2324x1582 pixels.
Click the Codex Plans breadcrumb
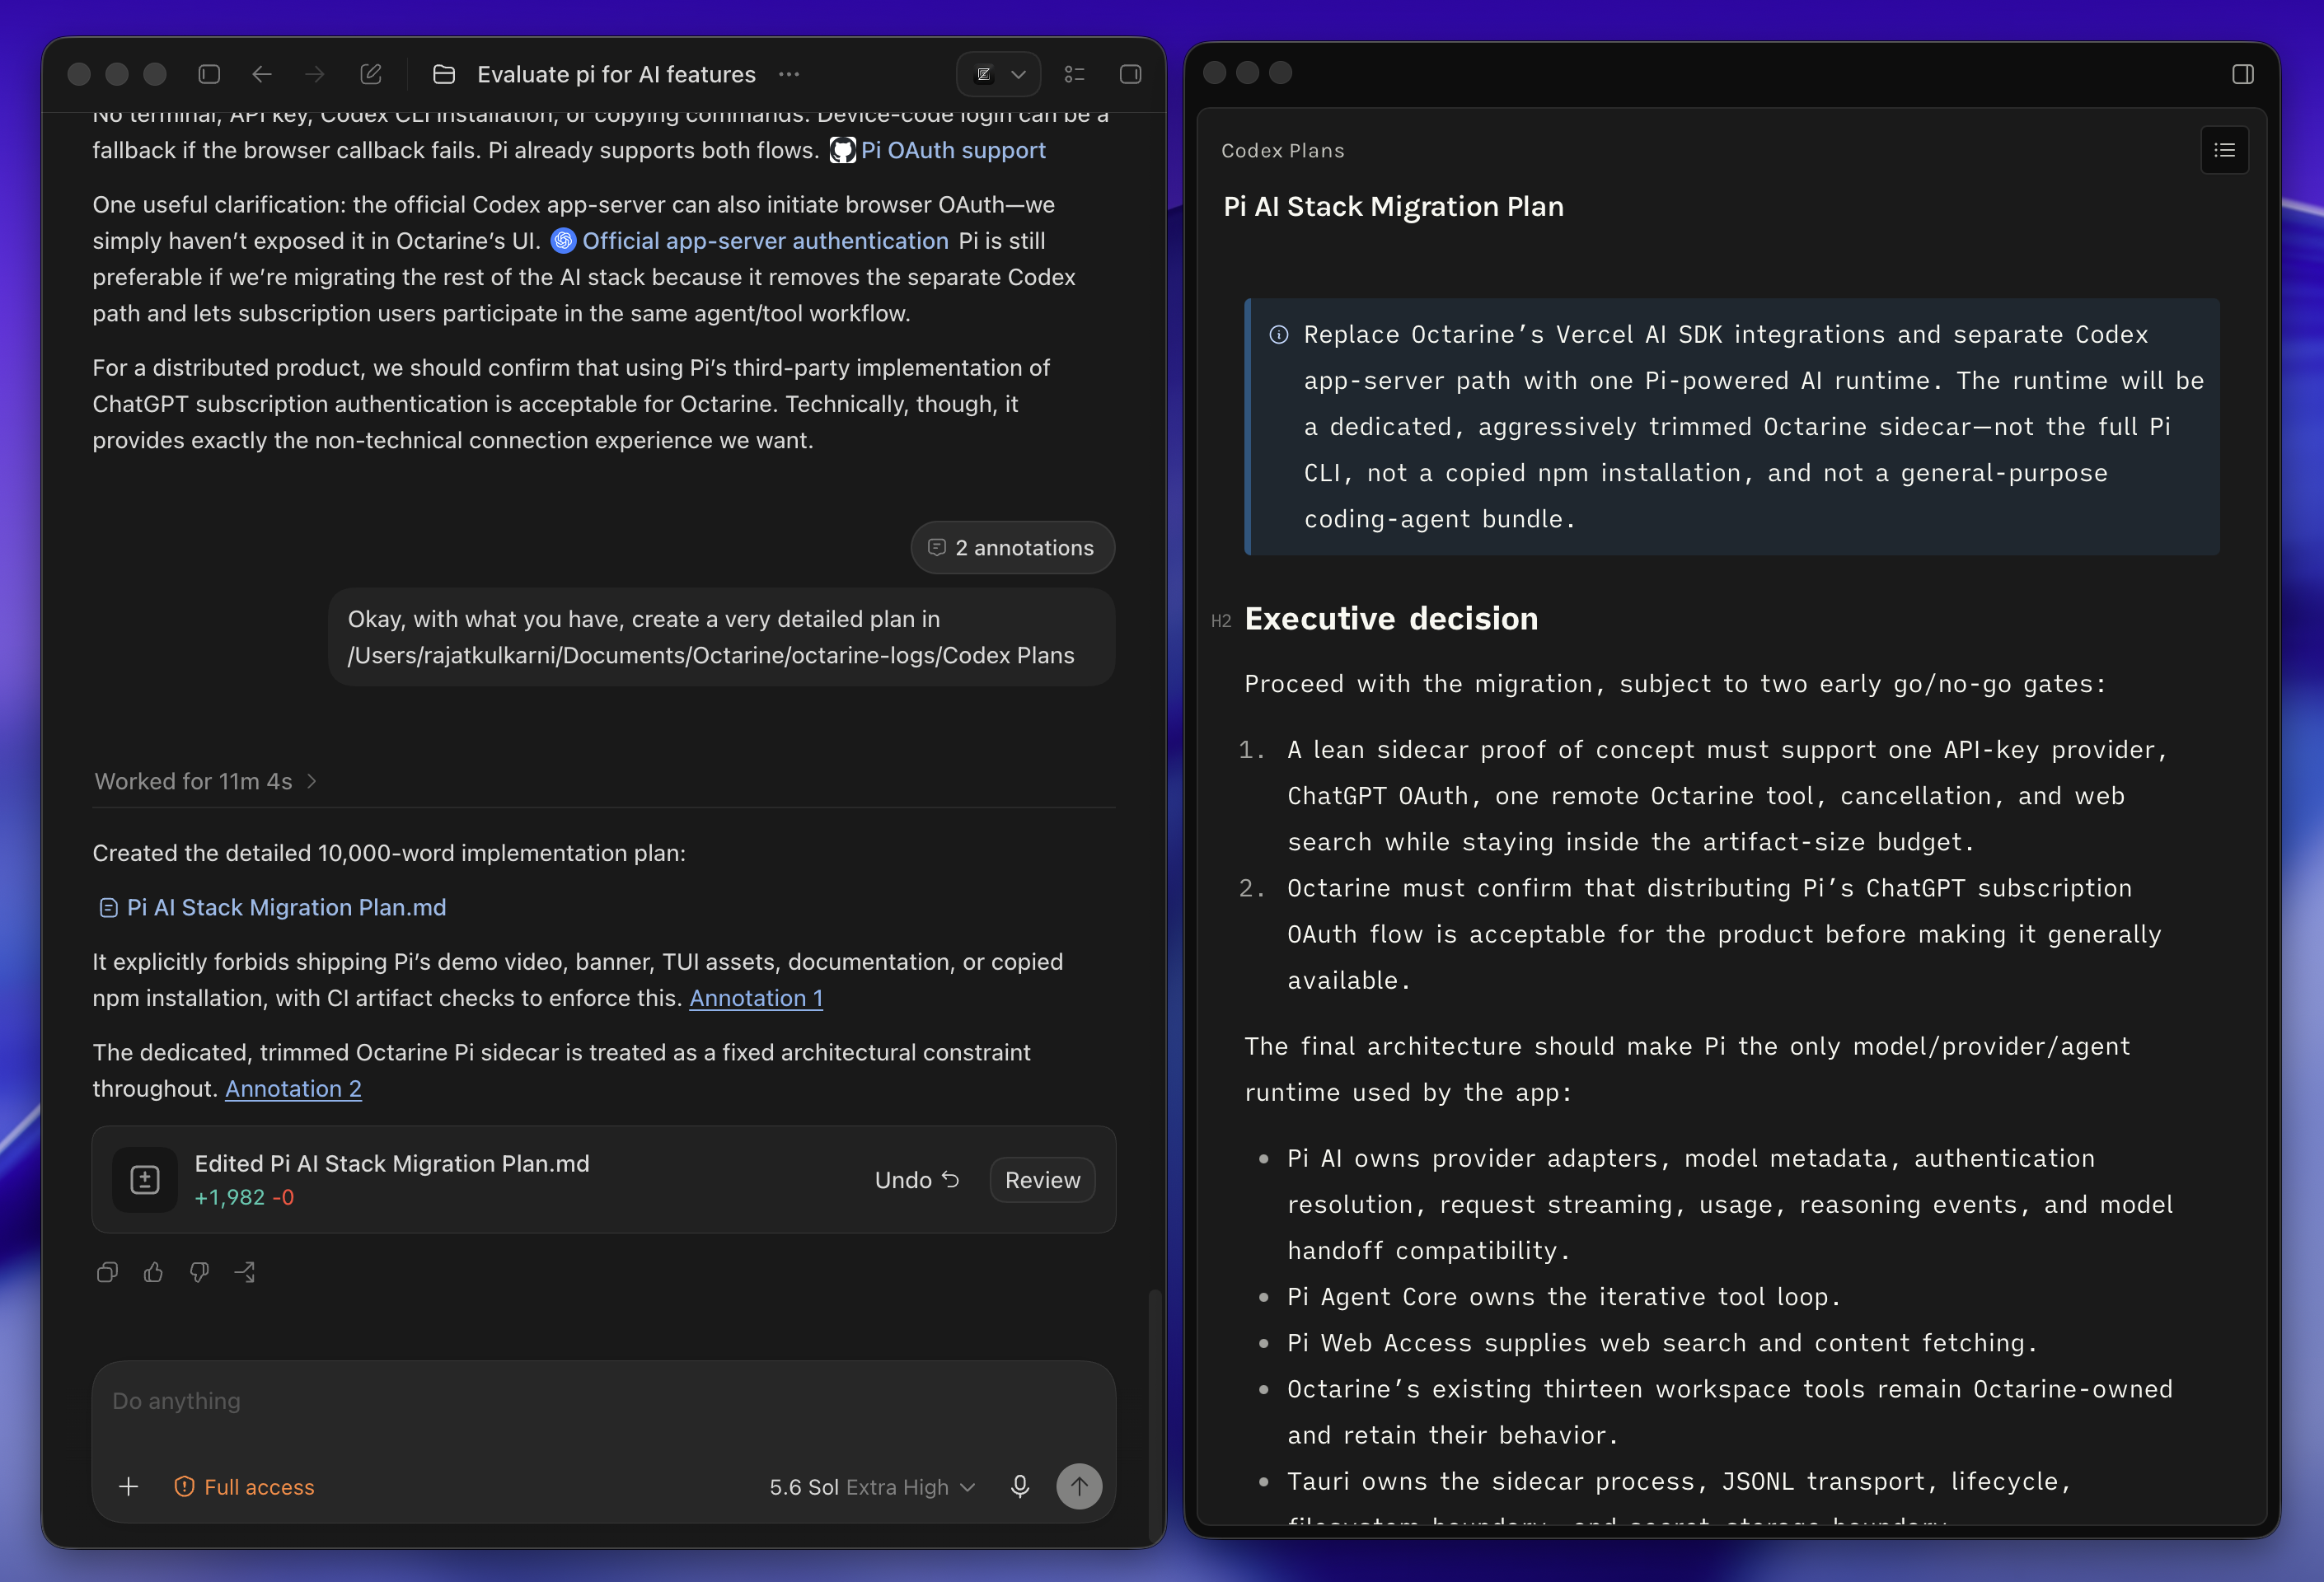[x=1282, y=150]
